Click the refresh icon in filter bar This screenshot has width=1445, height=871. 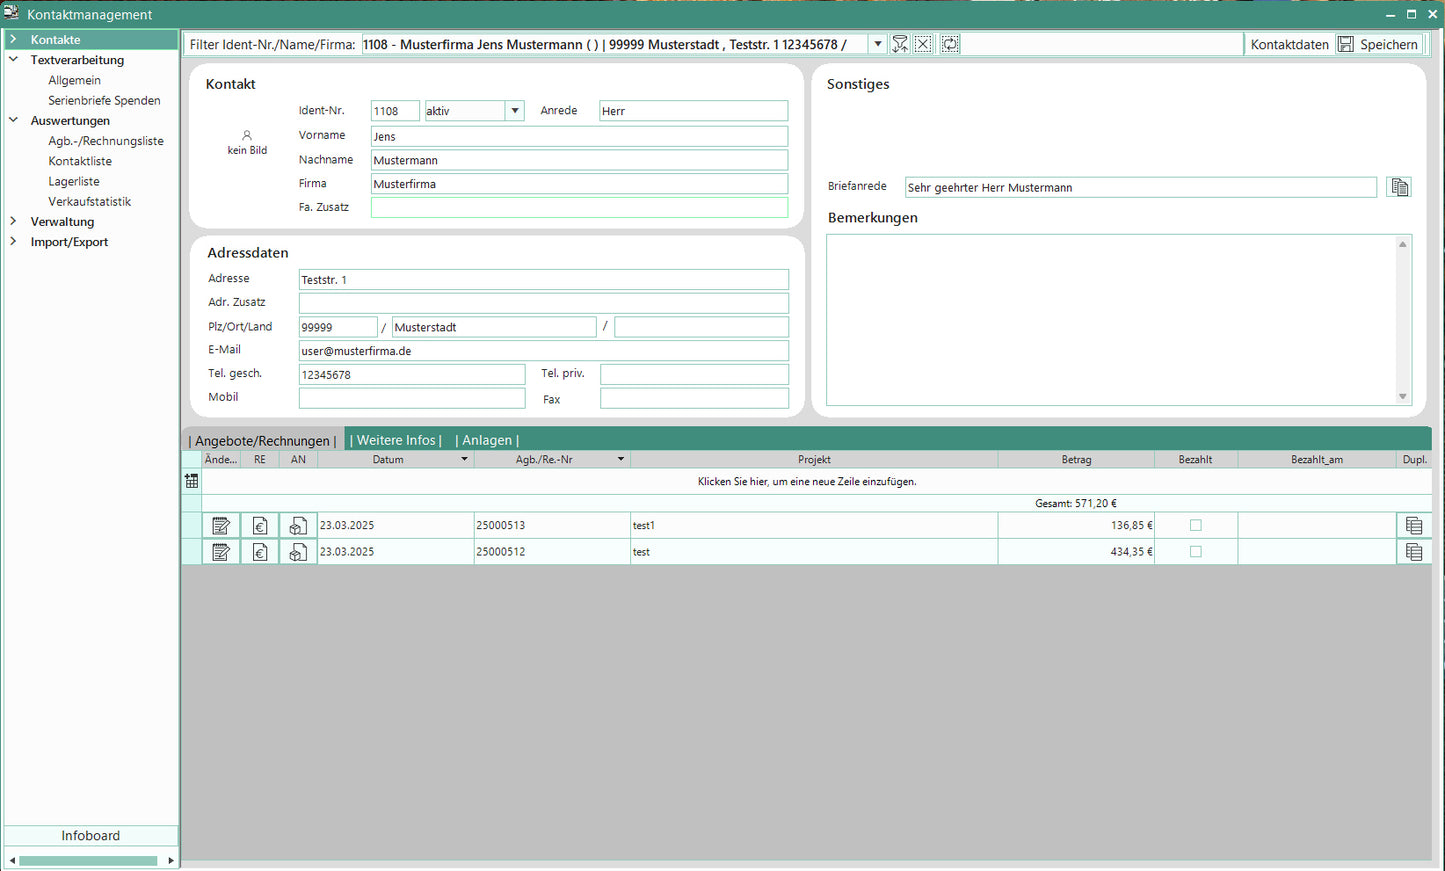(950, 44)
